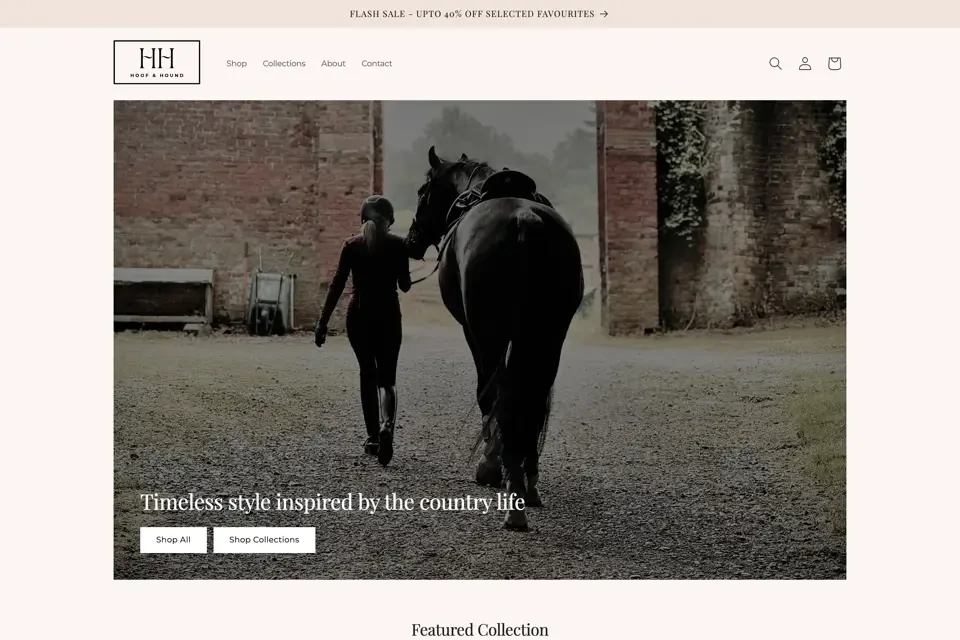Open the shopping cart icon
960x640 pixels.
click(x=834, y=63)
